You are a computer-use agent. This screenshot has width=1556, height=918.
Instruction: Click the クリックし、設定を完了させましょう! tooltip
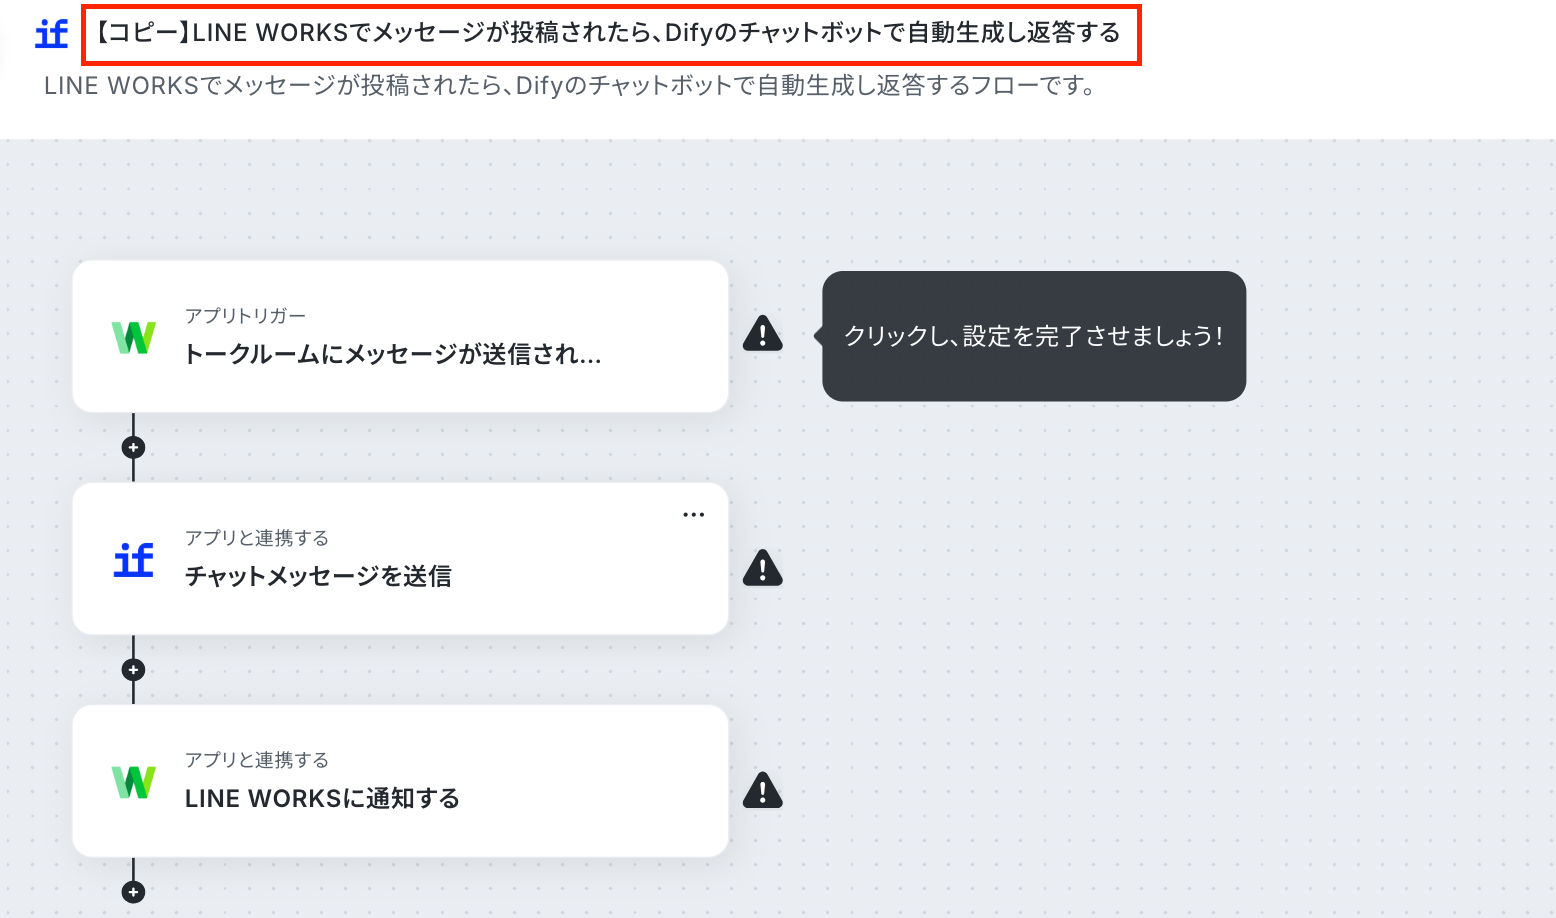tap(1034, 336)
